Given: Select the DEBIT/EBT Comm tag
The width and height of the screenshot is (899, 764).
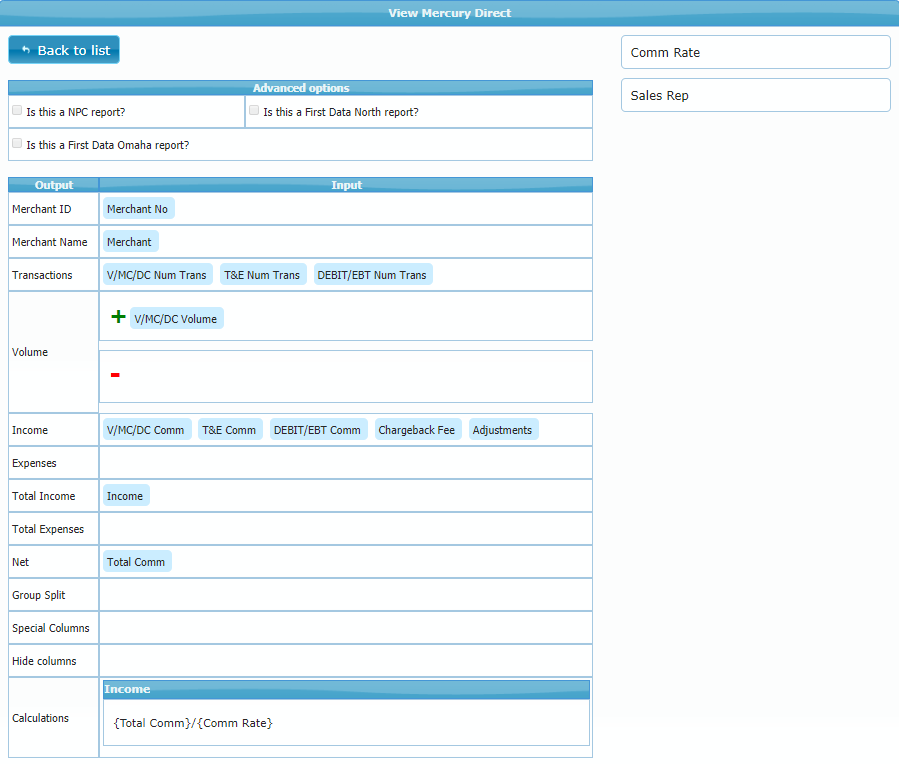Looking at the screenshot, I should [317, 430].
